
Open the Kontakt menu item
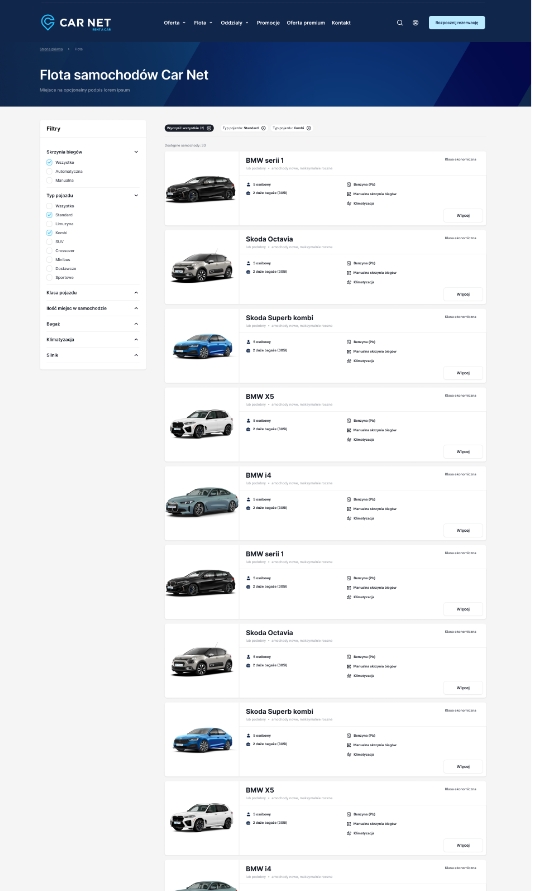(341, 23)
